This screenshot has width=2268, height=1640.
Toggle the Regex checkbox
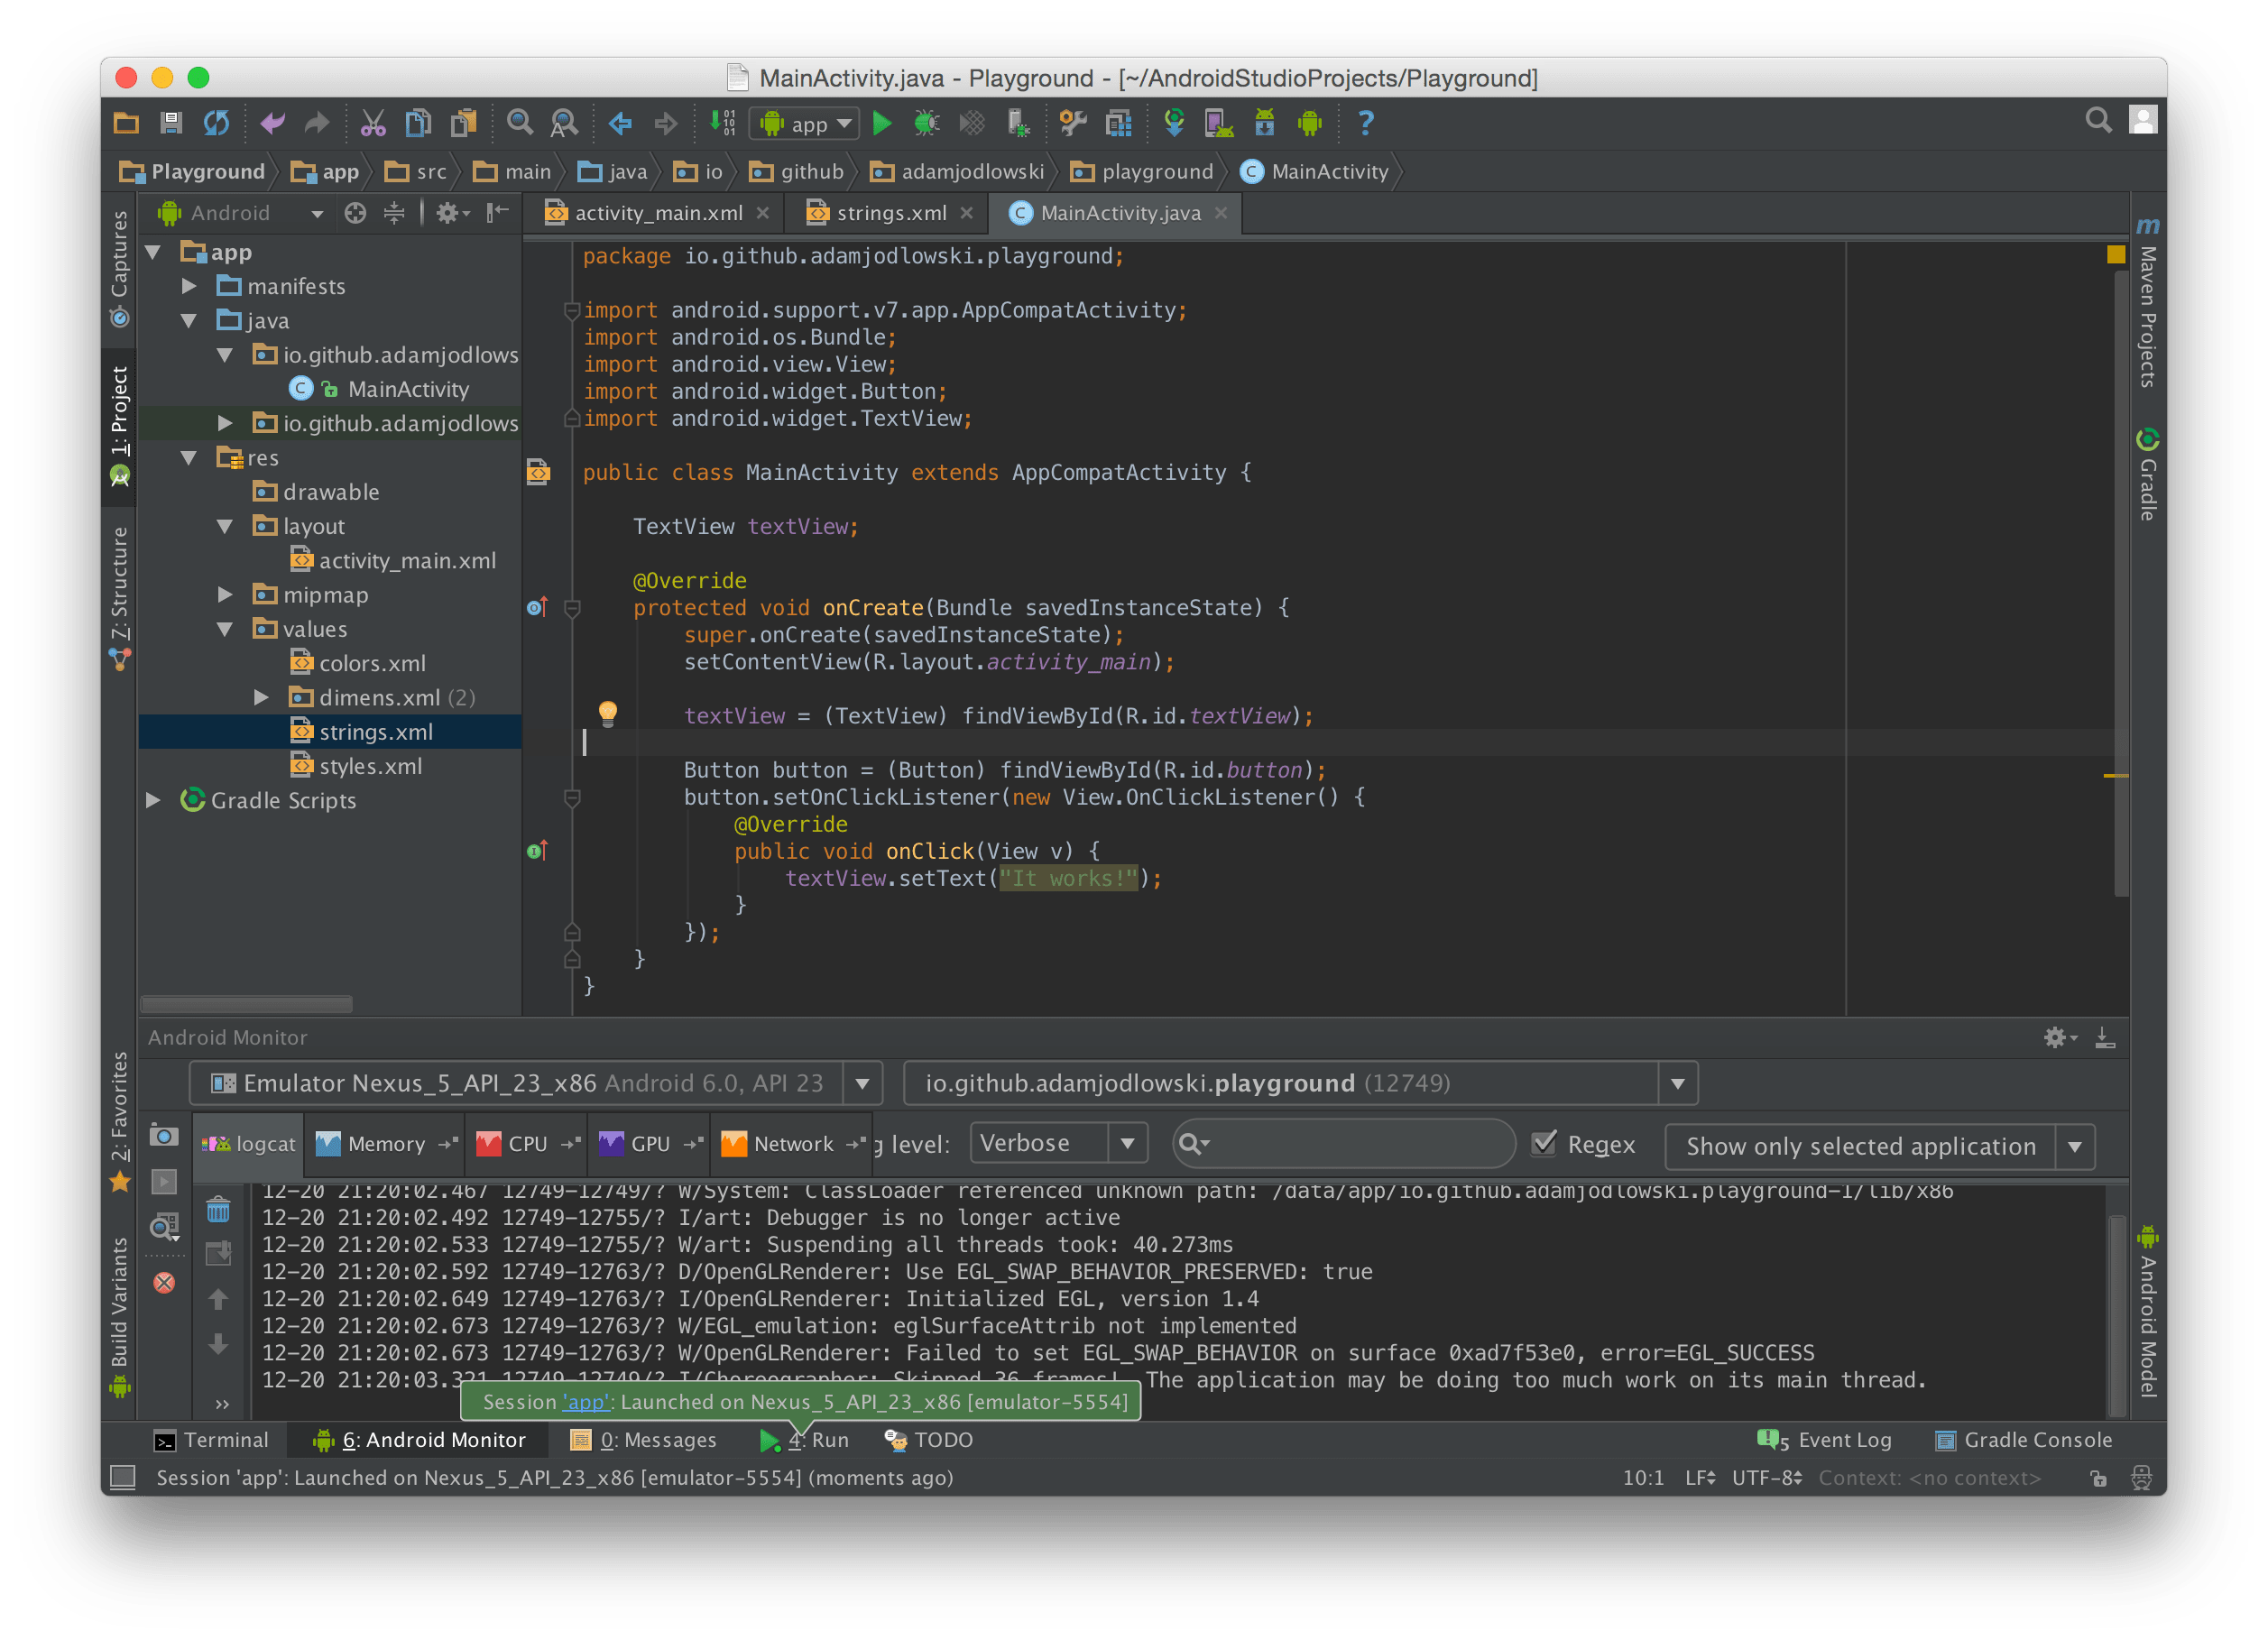pos(1544,1143)
